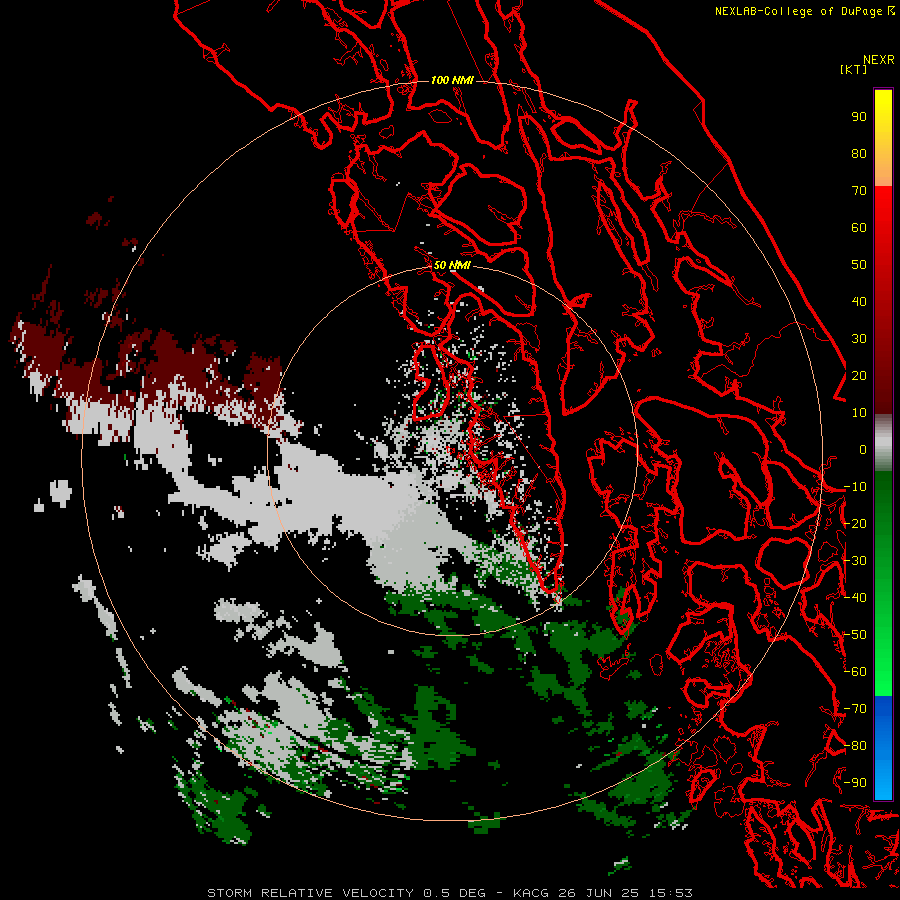Screen dimensions: 900x900
Task: Click the -30 value on the velocity scale
Action: click(x=855, y=561)
